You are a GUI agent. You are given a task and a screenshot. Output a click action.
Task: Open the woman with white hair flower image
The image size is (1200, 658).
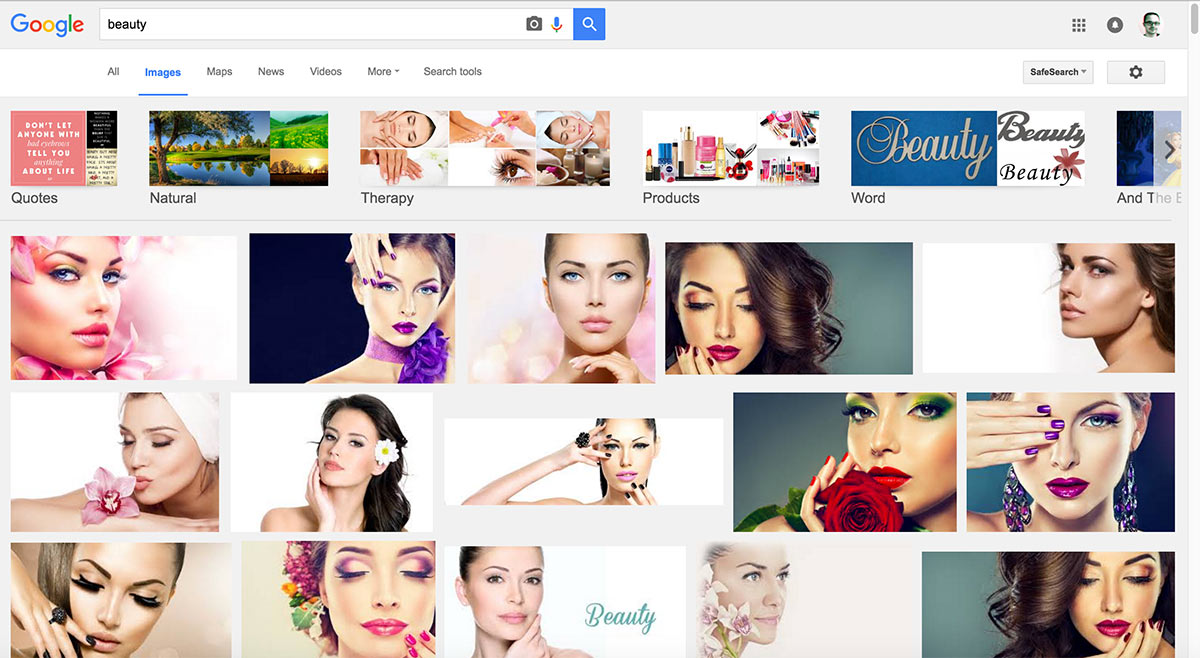click(332, 462)
